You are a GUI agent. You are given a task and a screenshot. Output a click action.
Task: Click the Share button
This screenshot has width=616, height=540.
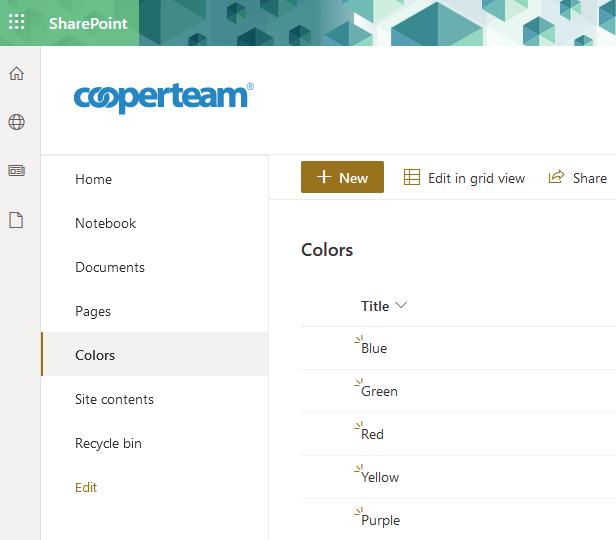[x=578, y=178]
